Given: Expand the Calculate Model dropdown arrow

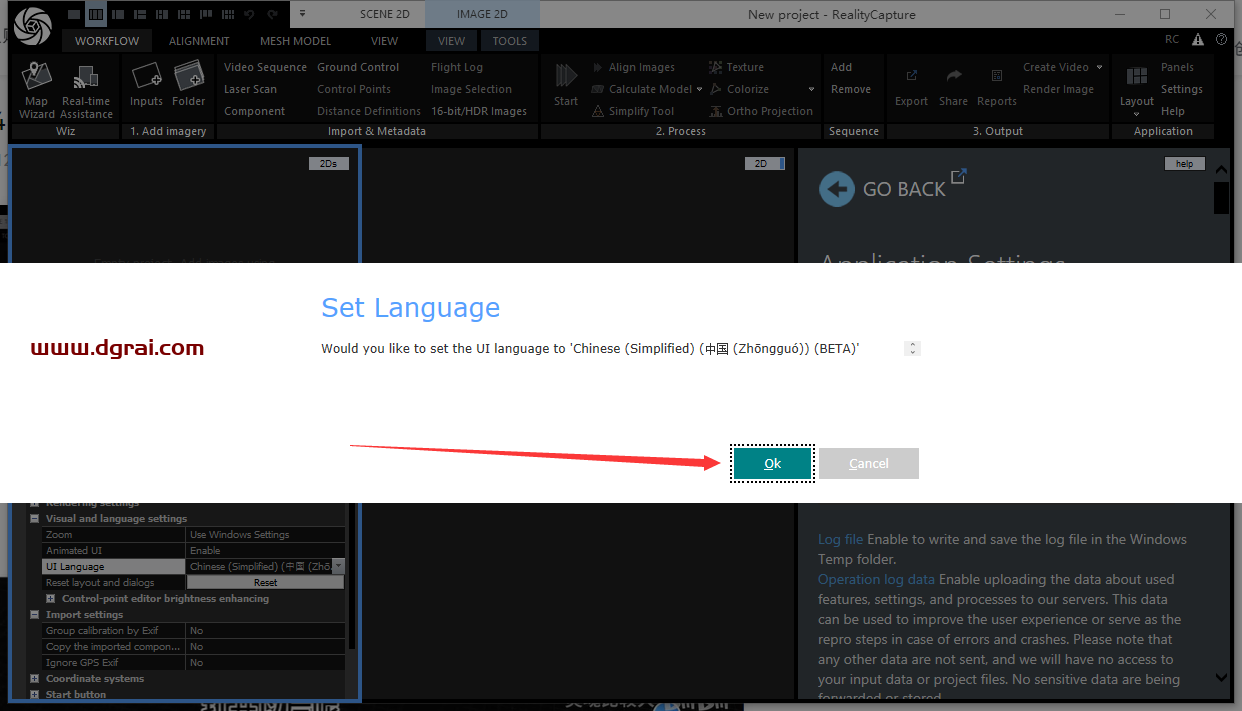Looking at the screenshot, I should click(x=700, y=89).
